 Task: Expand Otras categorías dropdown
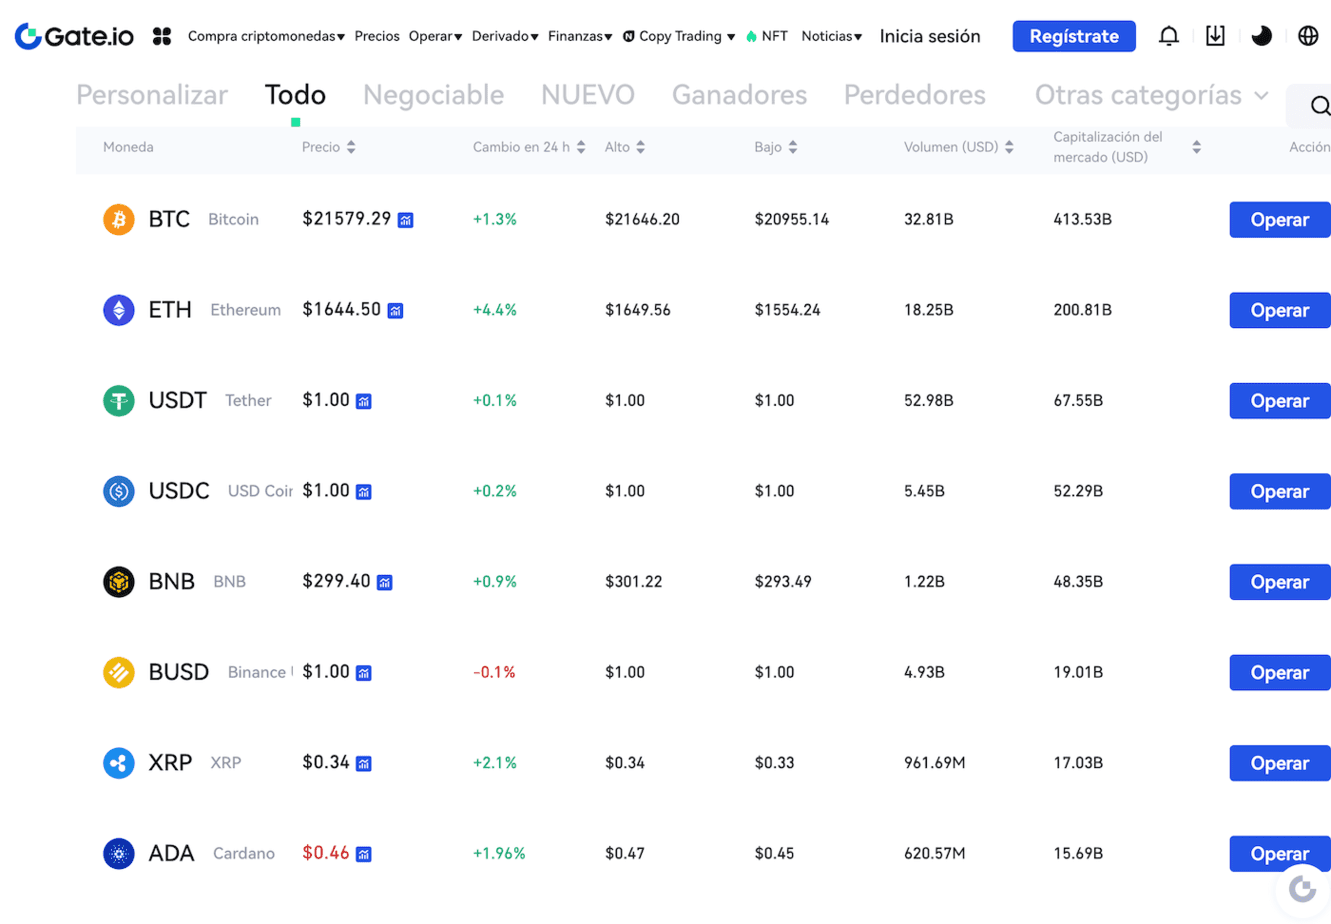click(1151, 95)
